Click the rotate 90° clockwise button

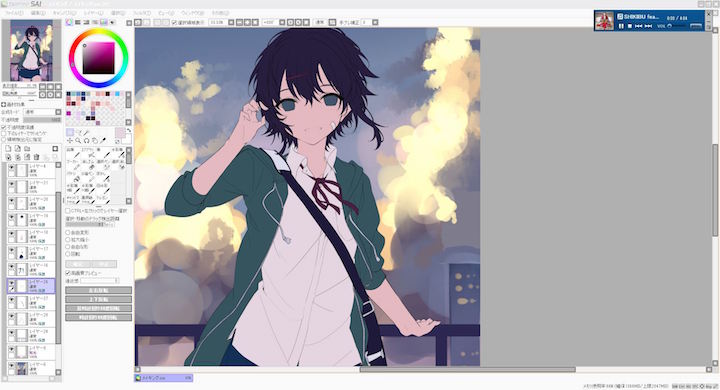point(98,317)
